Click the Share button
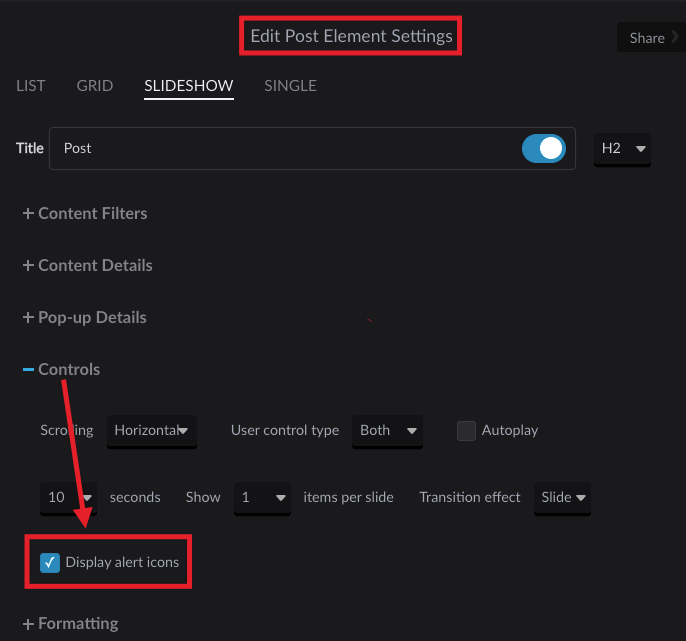The width and height of the screenshot is (686, 641). coord(651,38)
